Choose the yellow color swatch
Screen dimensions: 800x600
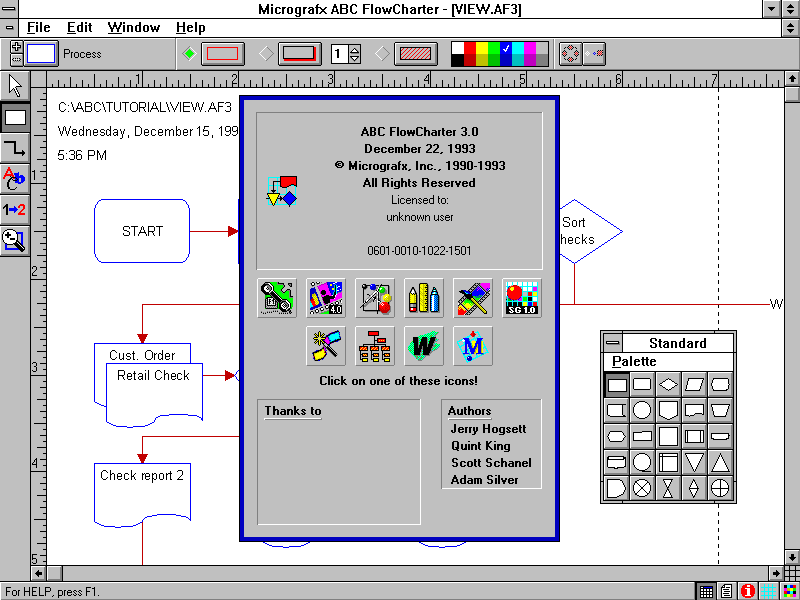coord(482,48)
